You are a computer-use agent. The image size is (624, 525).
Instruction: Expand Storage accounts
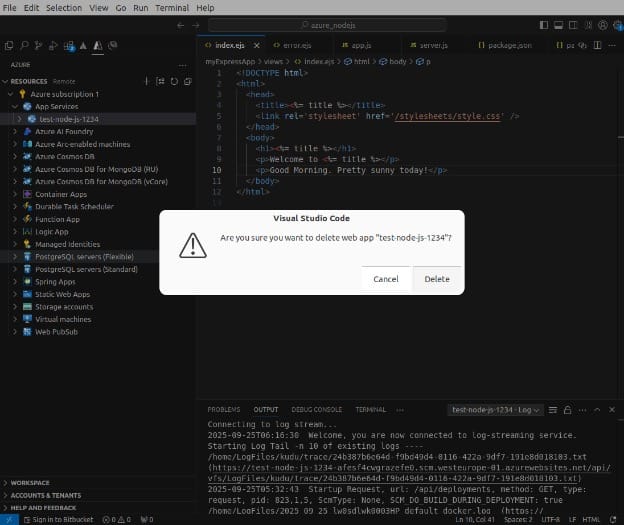[x=15, y=307]
